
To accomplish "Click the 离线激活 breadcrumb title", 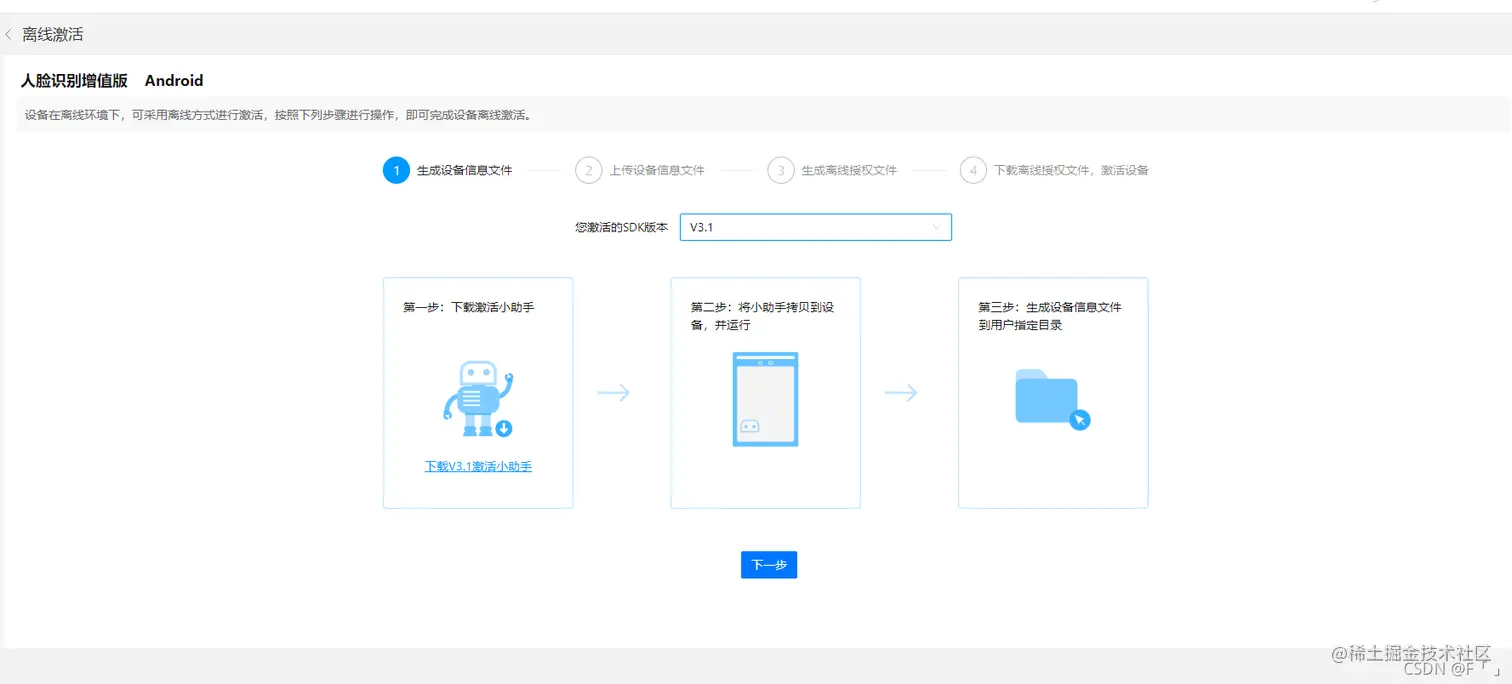I will coord(55,34).
